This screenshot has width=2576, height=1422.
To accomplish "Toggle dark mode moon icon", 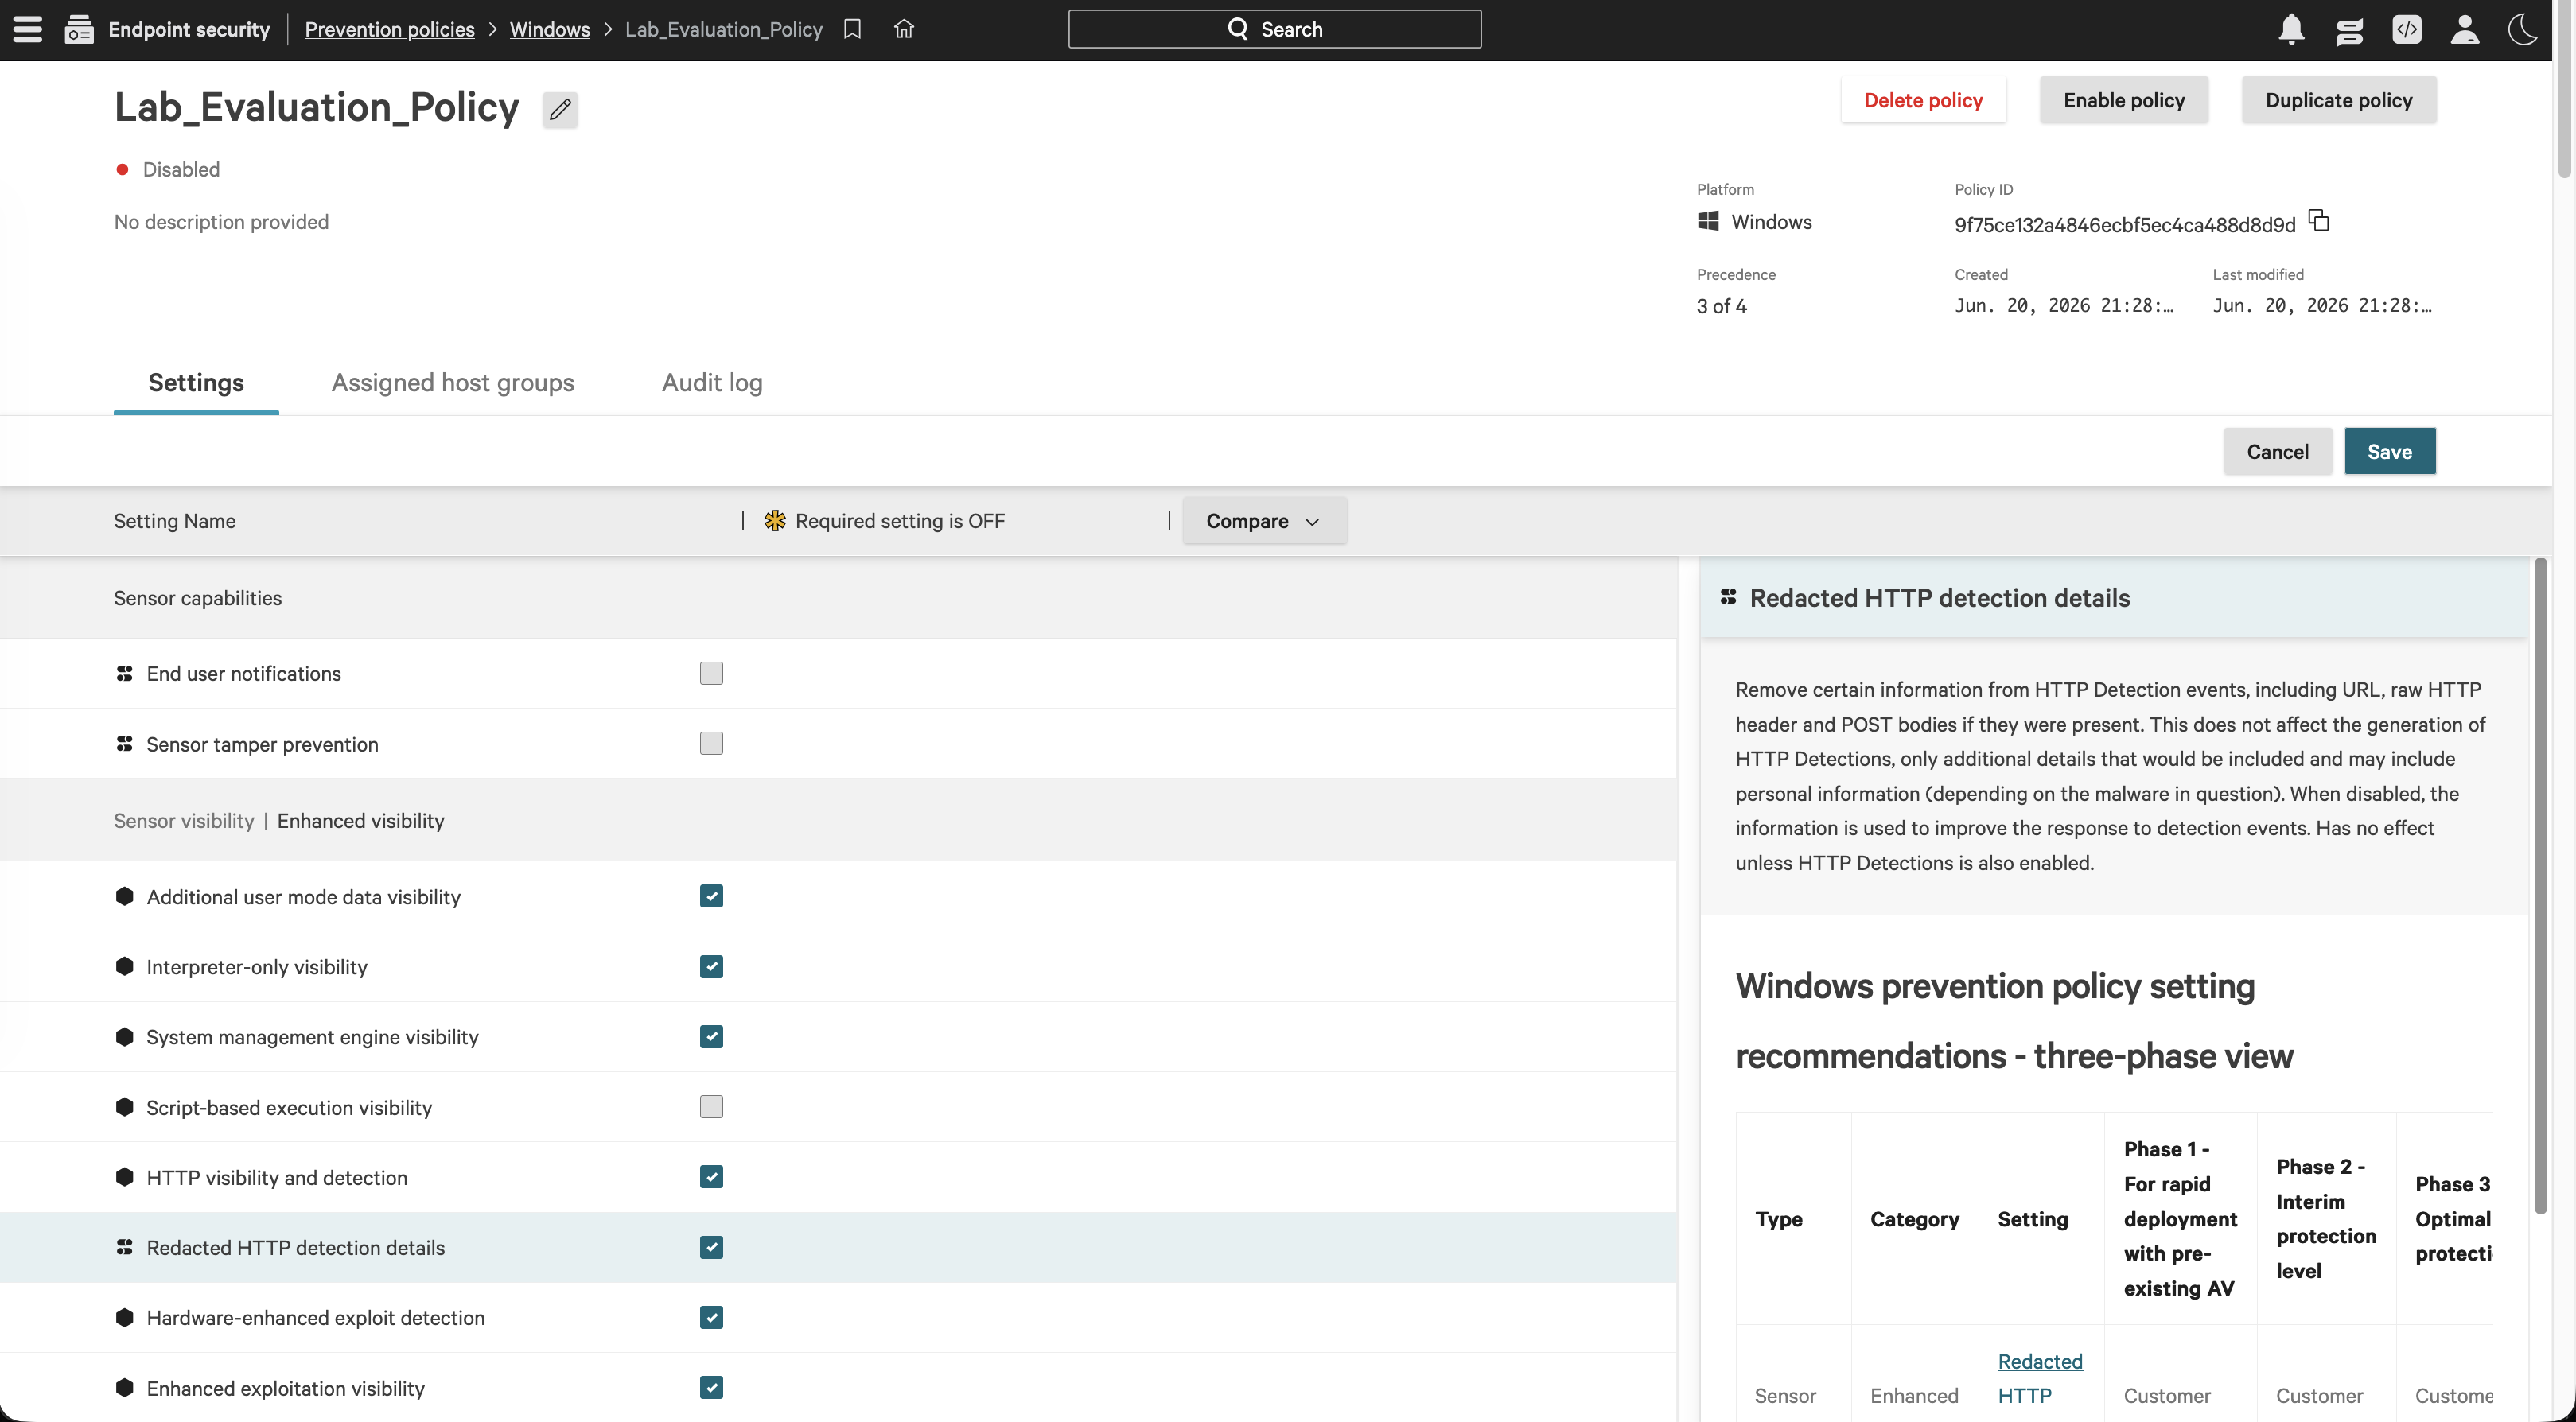I will click(2523, 30).
